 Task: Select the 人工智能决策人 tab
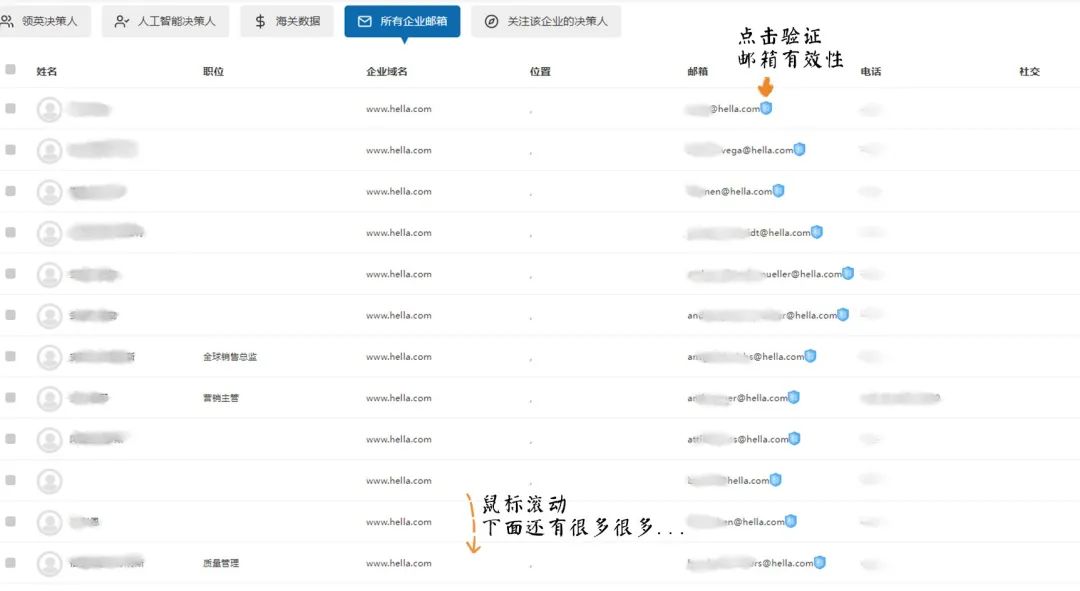click(165, 21)
